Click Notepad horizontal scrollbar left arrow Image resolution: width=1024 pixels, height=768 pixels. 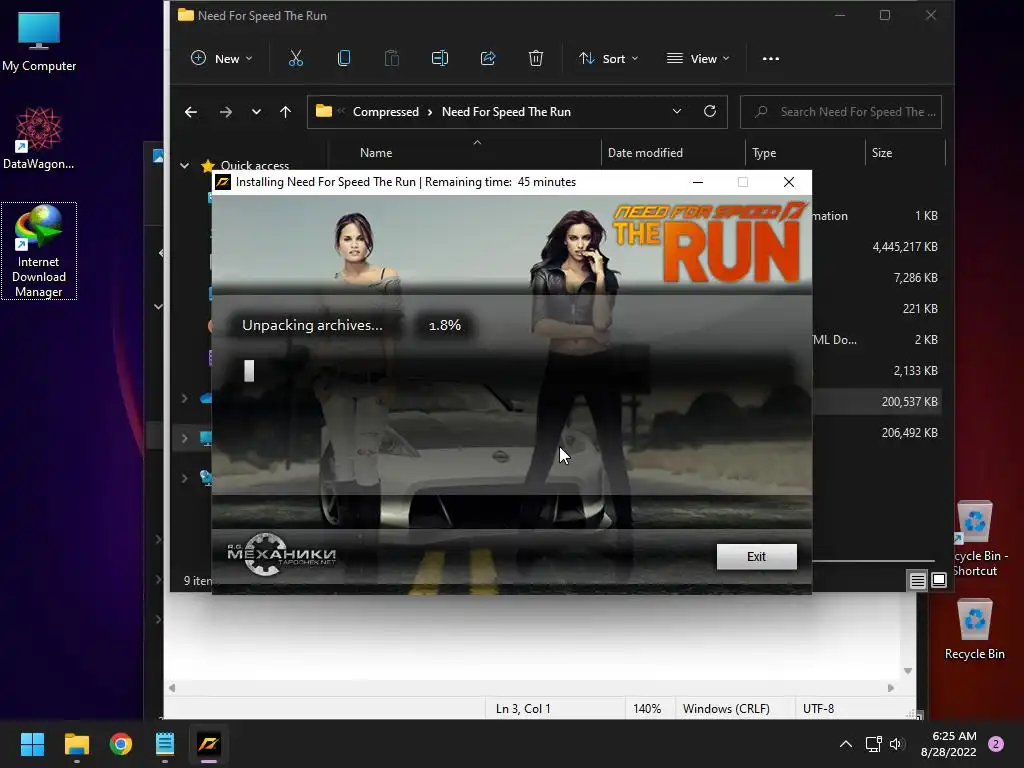172,688
